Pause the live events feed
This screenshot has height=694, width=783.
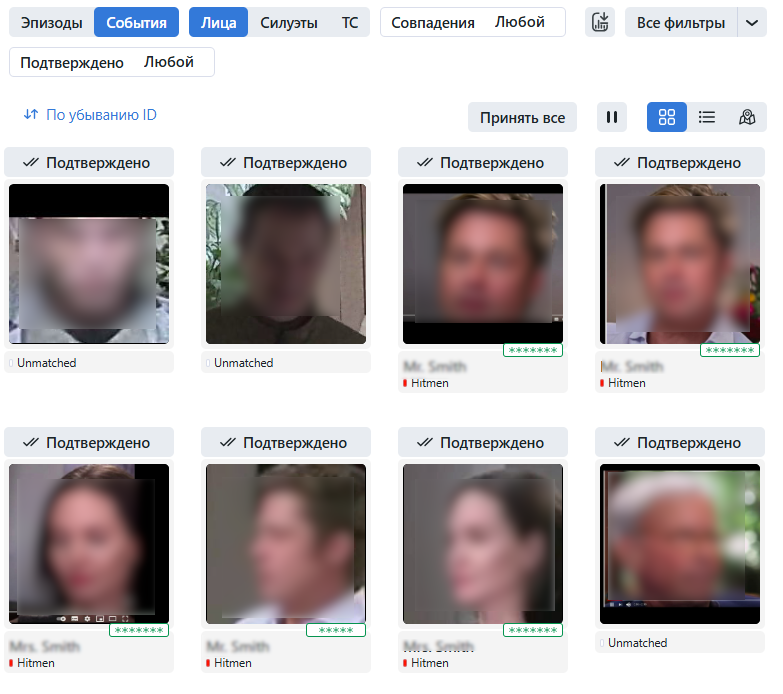612,117
